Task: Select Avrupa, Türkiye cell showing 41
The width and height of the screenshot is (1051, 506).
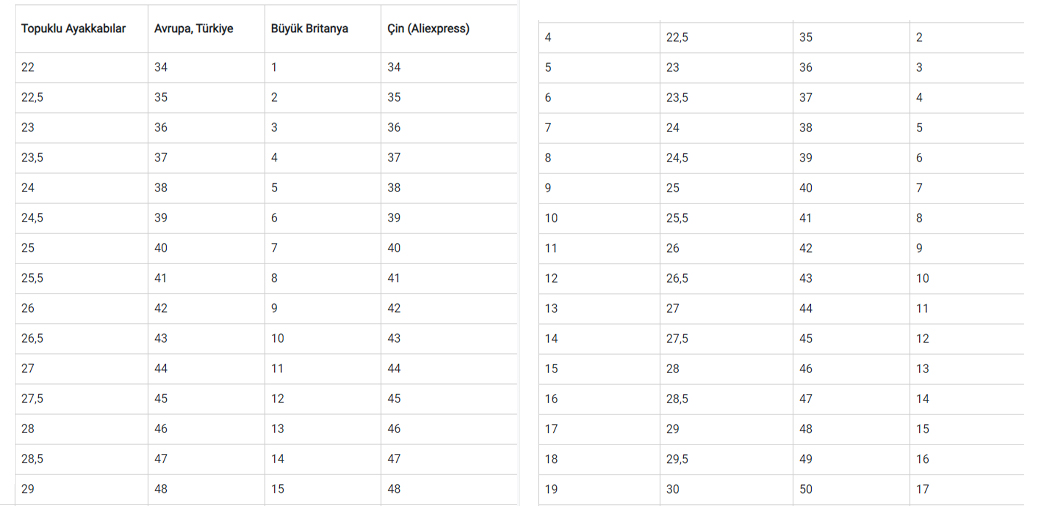Action: point(161,278)
